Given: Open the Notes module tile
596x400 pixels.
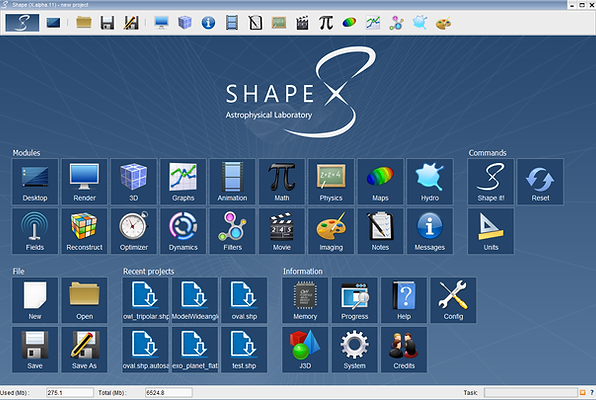Looking at the screenshot, I should [380, 231].
